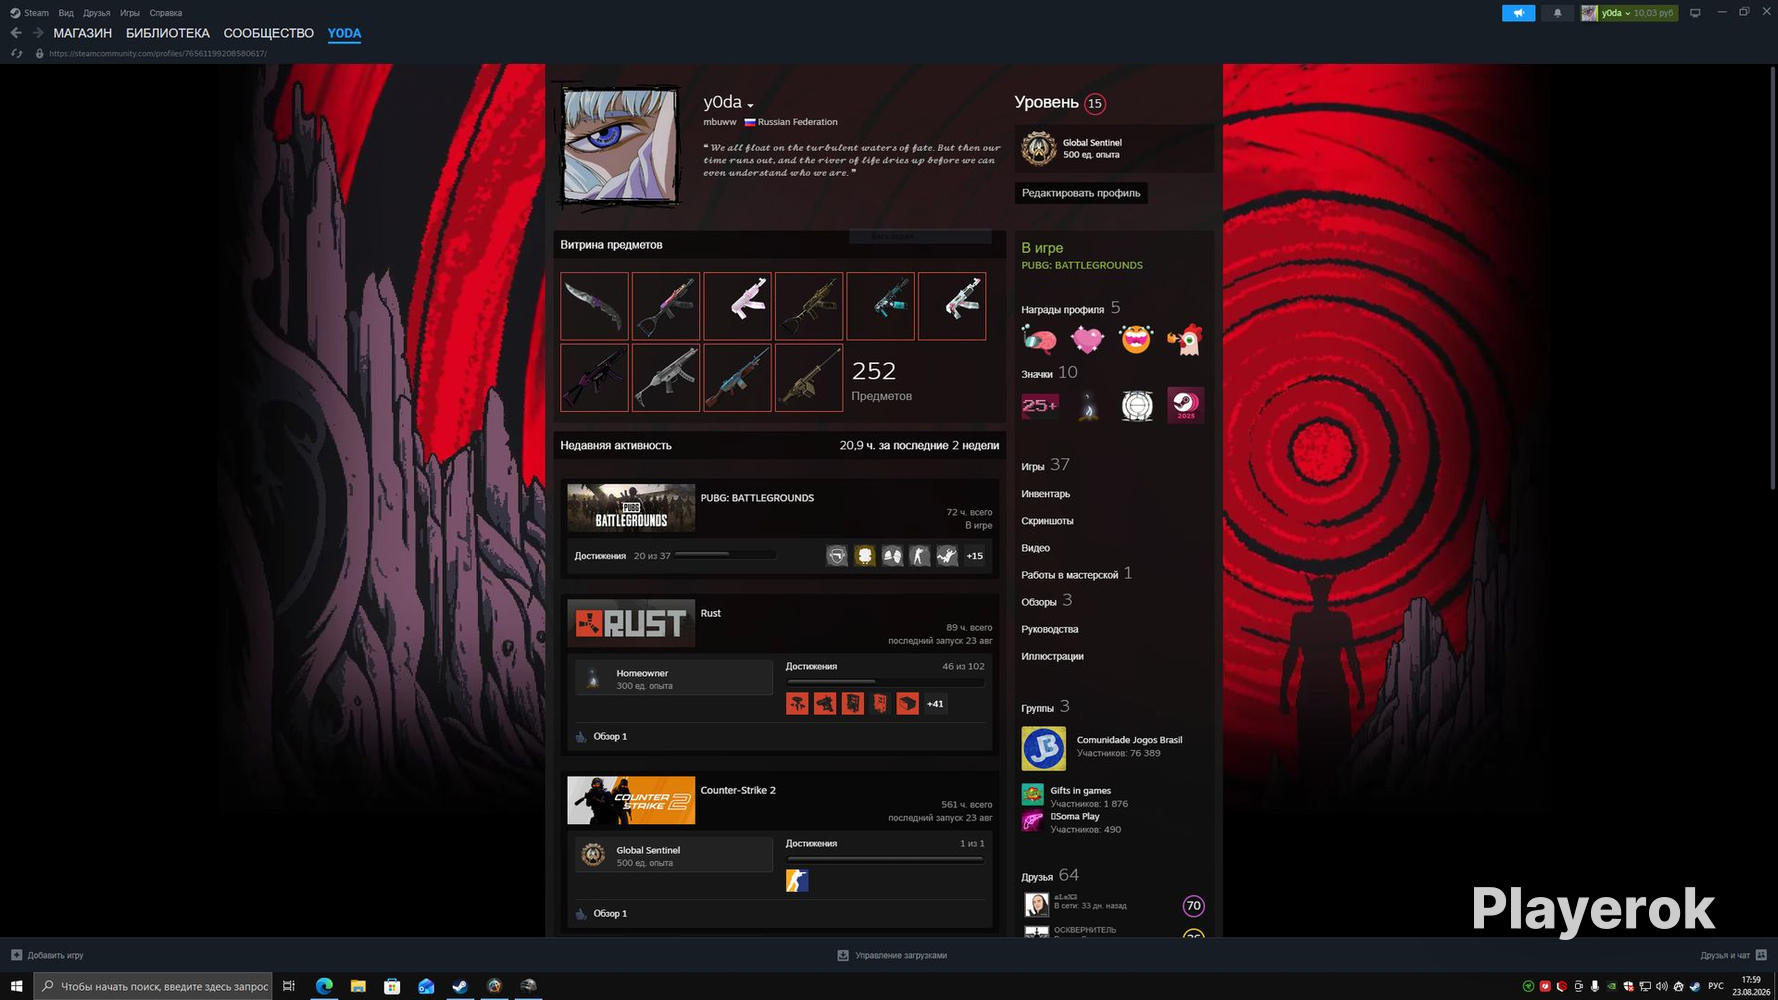Click Редактировать профиль button
1778x1000 pixels.
(1081, 193)
